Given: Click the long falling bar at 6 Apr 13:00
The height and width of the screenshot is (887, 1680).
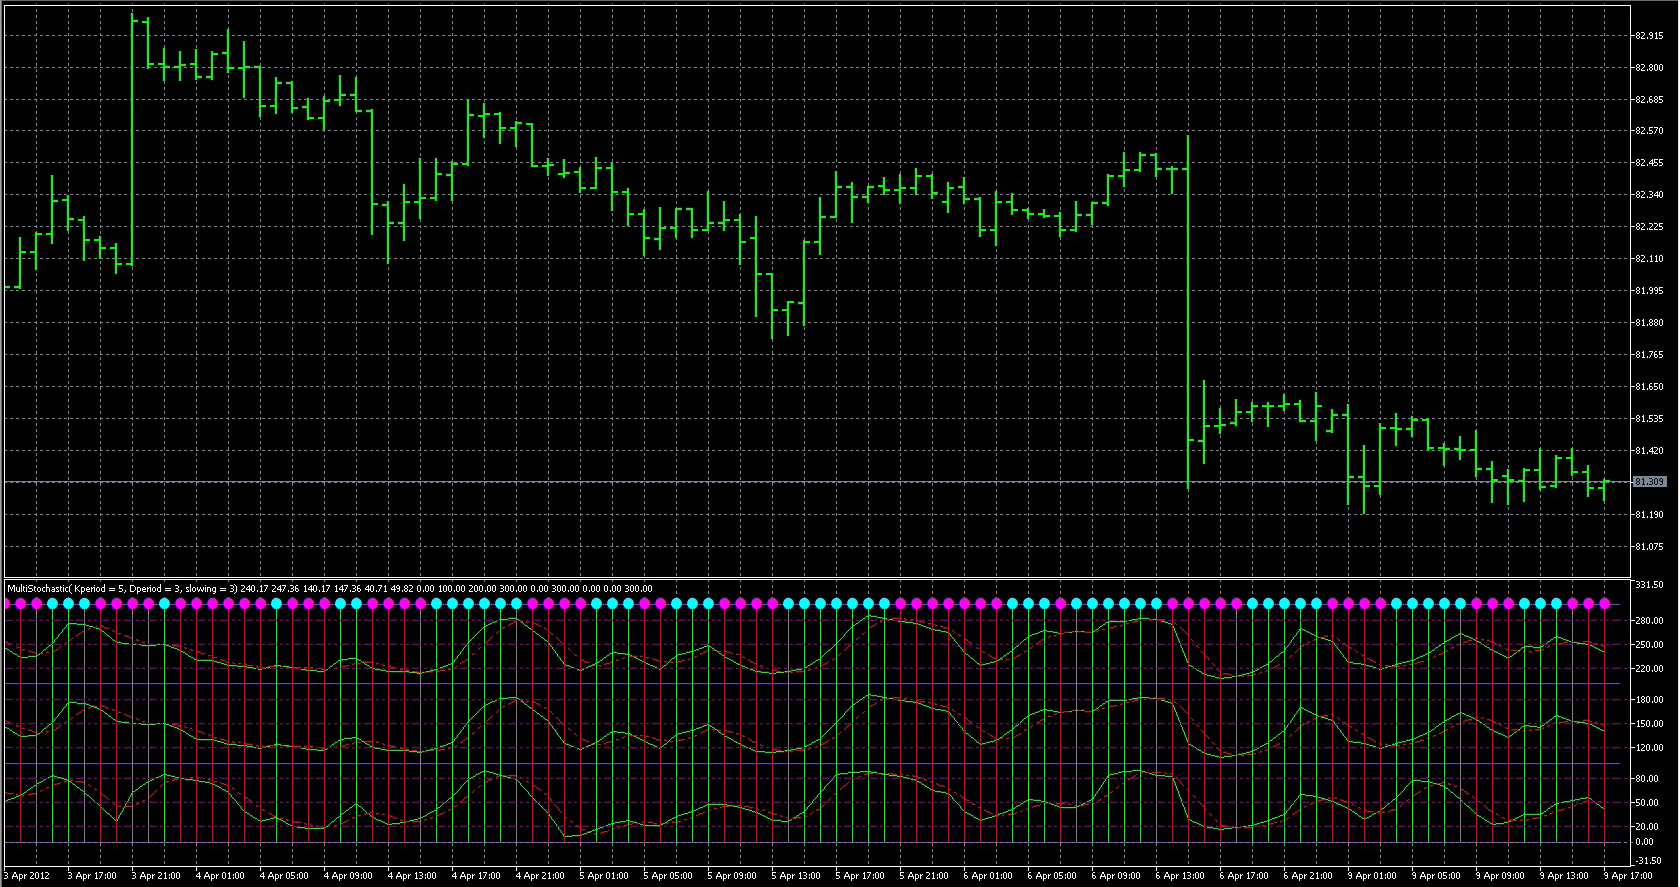Looking at the screenshot, I should click(1188, 310).
